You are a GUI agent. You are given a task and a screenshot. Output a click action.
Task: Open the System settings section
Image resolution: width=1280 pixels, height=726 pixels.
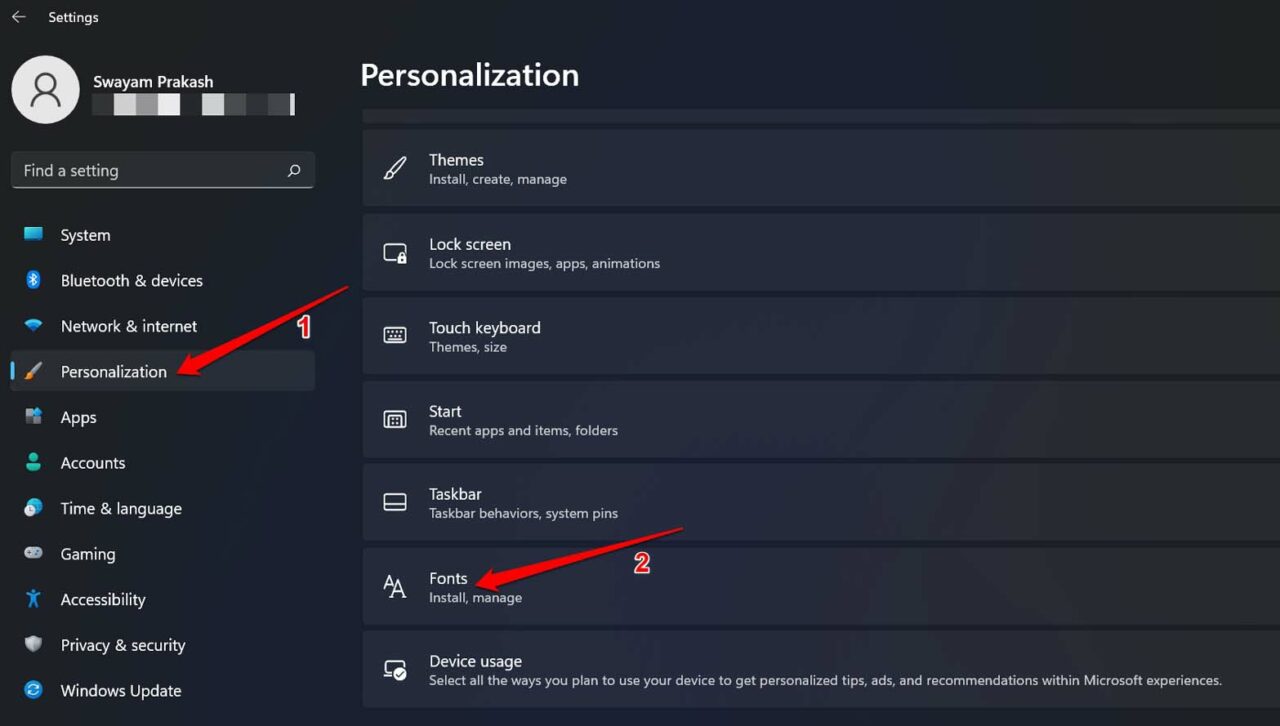tap(85, 235)
